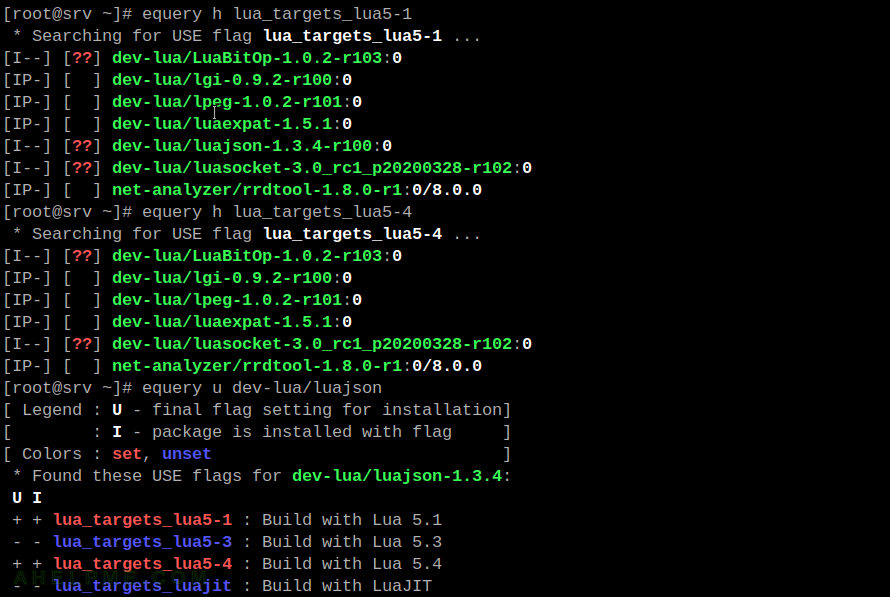Click the blue 'lua_targets_lua5-3' USE flag
The height and width of the screenshot is (597, 890).
pyautogui.click(x=142, y=542)
